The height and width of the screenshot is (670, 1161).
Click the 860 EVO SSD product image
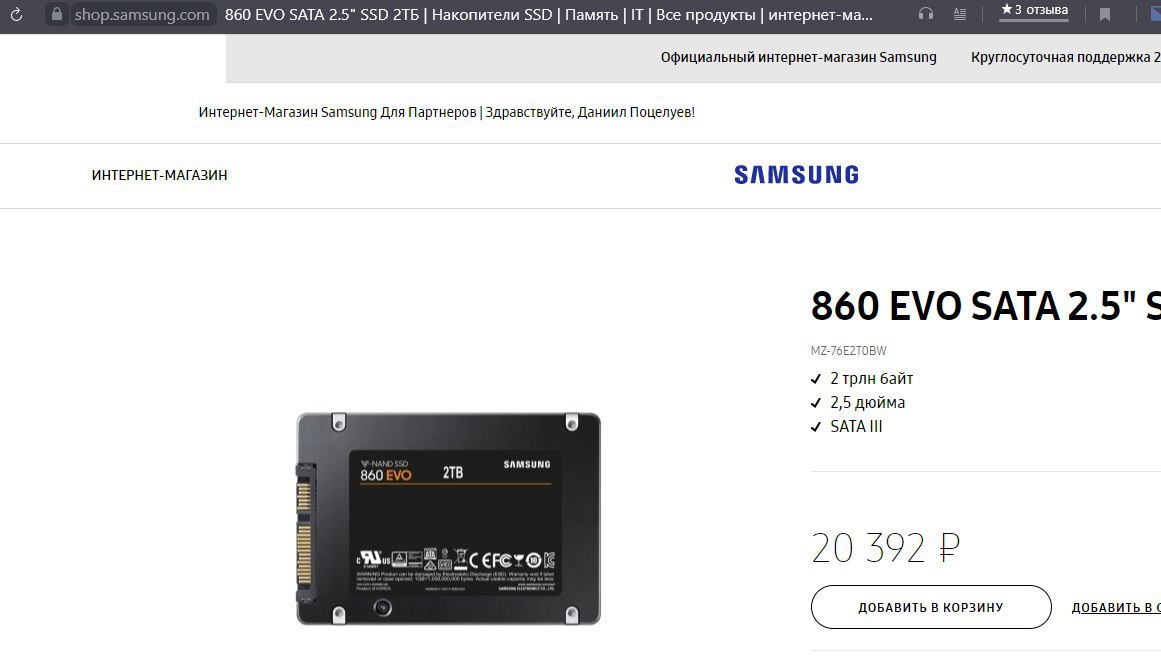pos(449,519)
